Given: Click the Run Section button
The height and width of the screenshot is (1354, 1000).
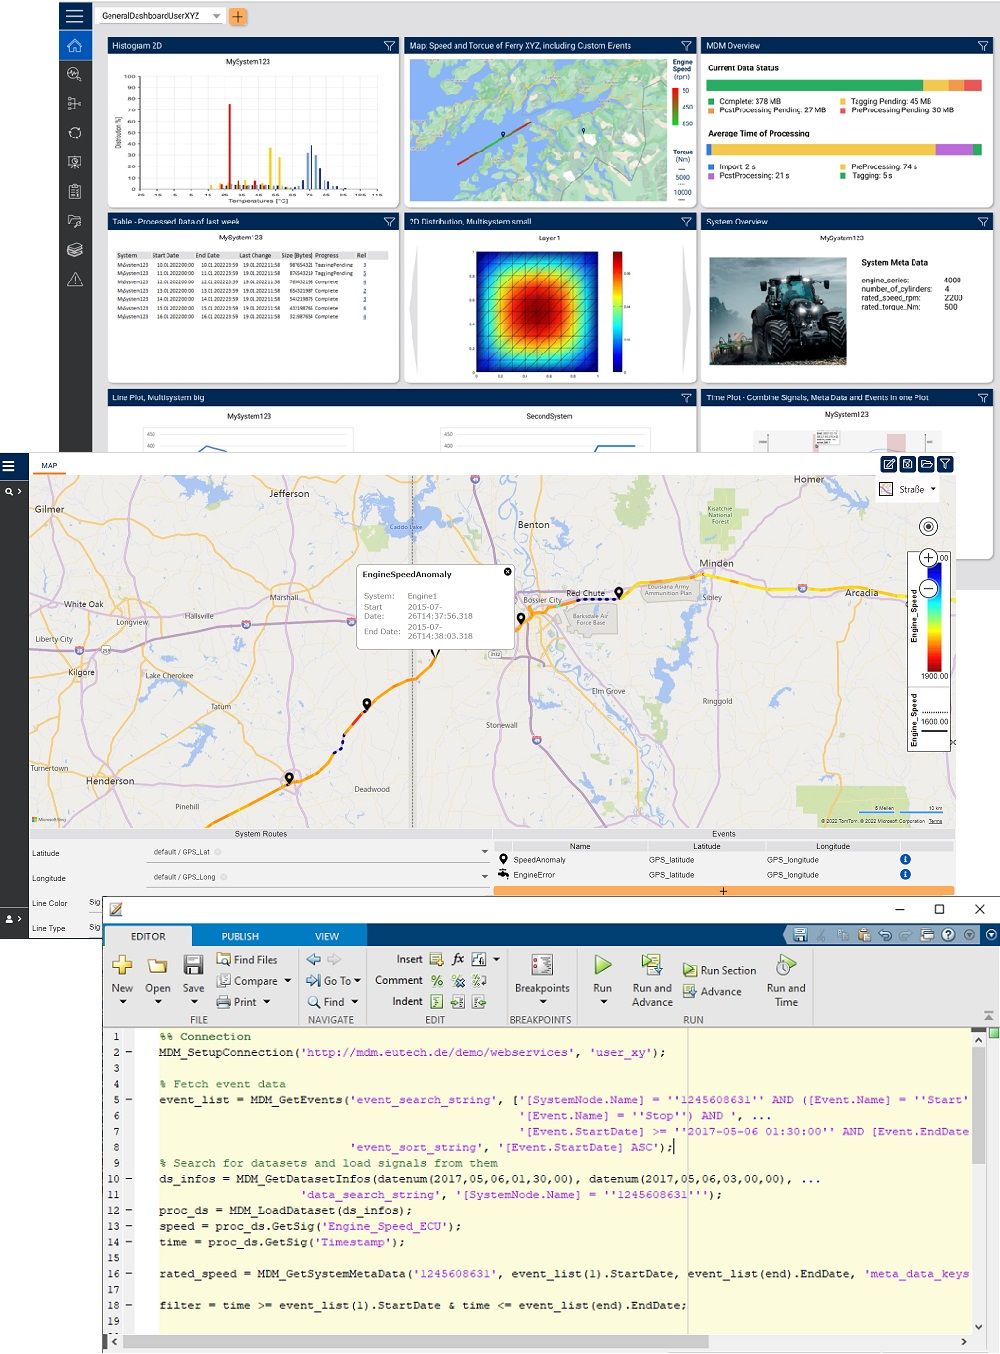Looking at the screenshot, I should [720, 970].
